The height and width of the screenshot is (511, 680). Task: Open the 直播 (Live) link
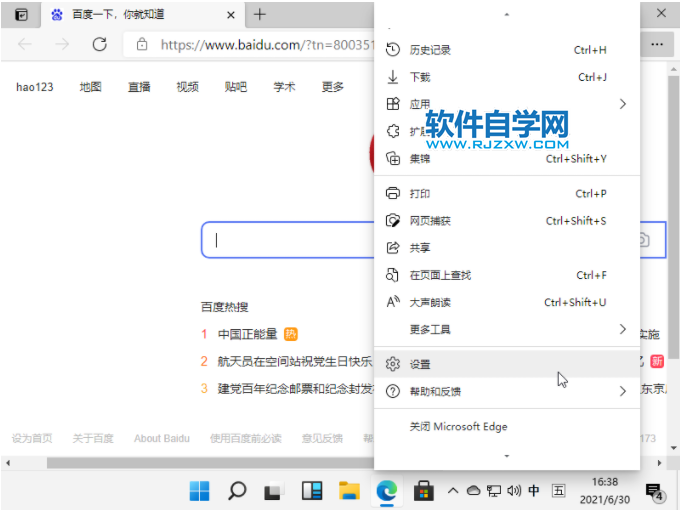coord(139,87)
